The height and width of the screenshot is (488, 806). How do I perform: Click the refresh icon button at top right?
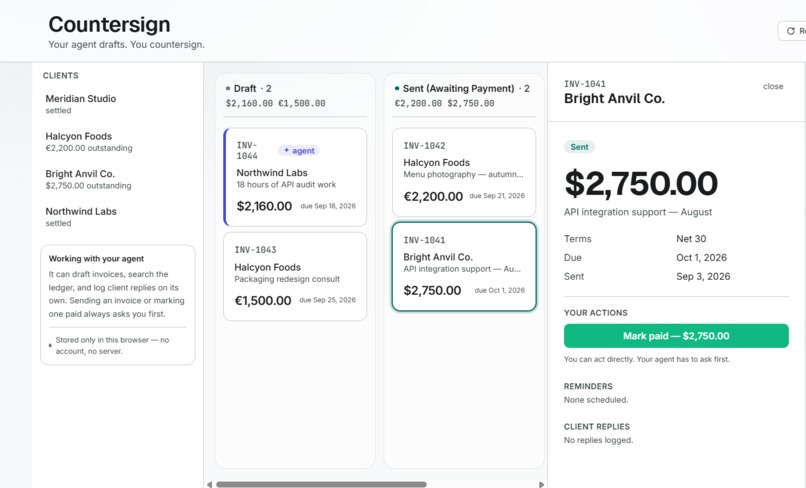coord(792,31)
